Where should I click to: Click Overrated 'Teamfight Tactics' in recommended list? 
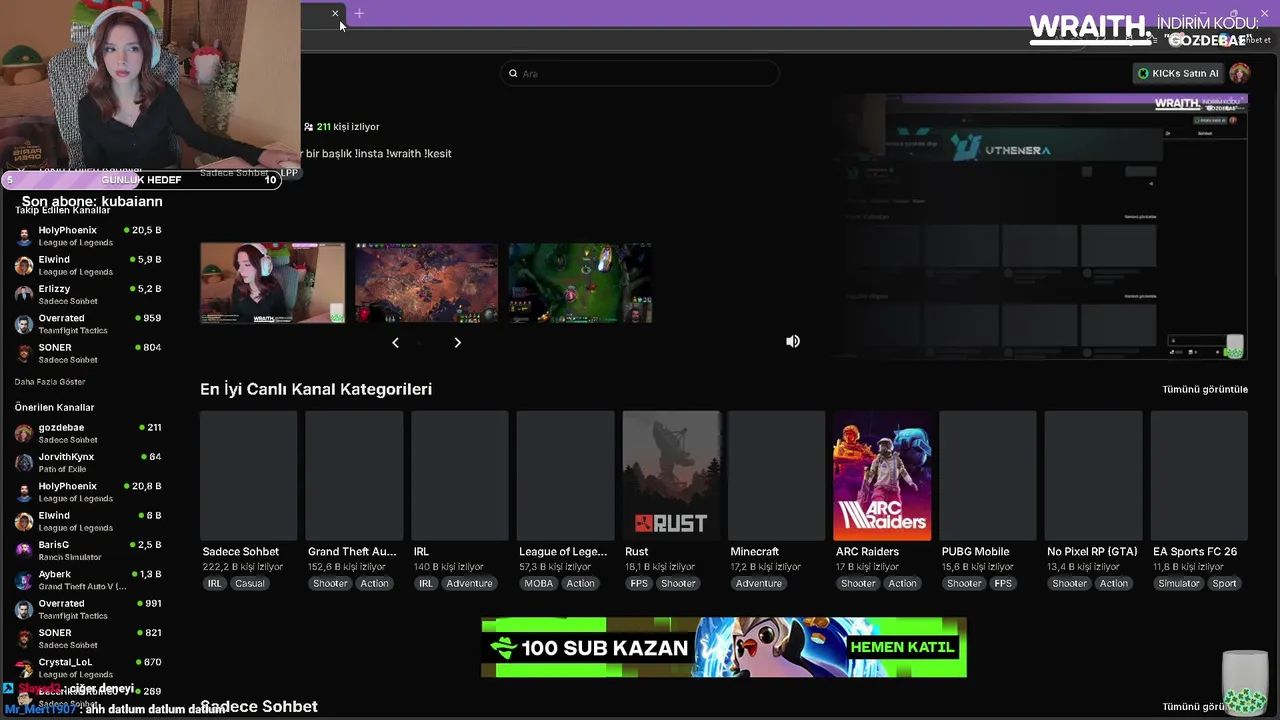pos(73,616)
